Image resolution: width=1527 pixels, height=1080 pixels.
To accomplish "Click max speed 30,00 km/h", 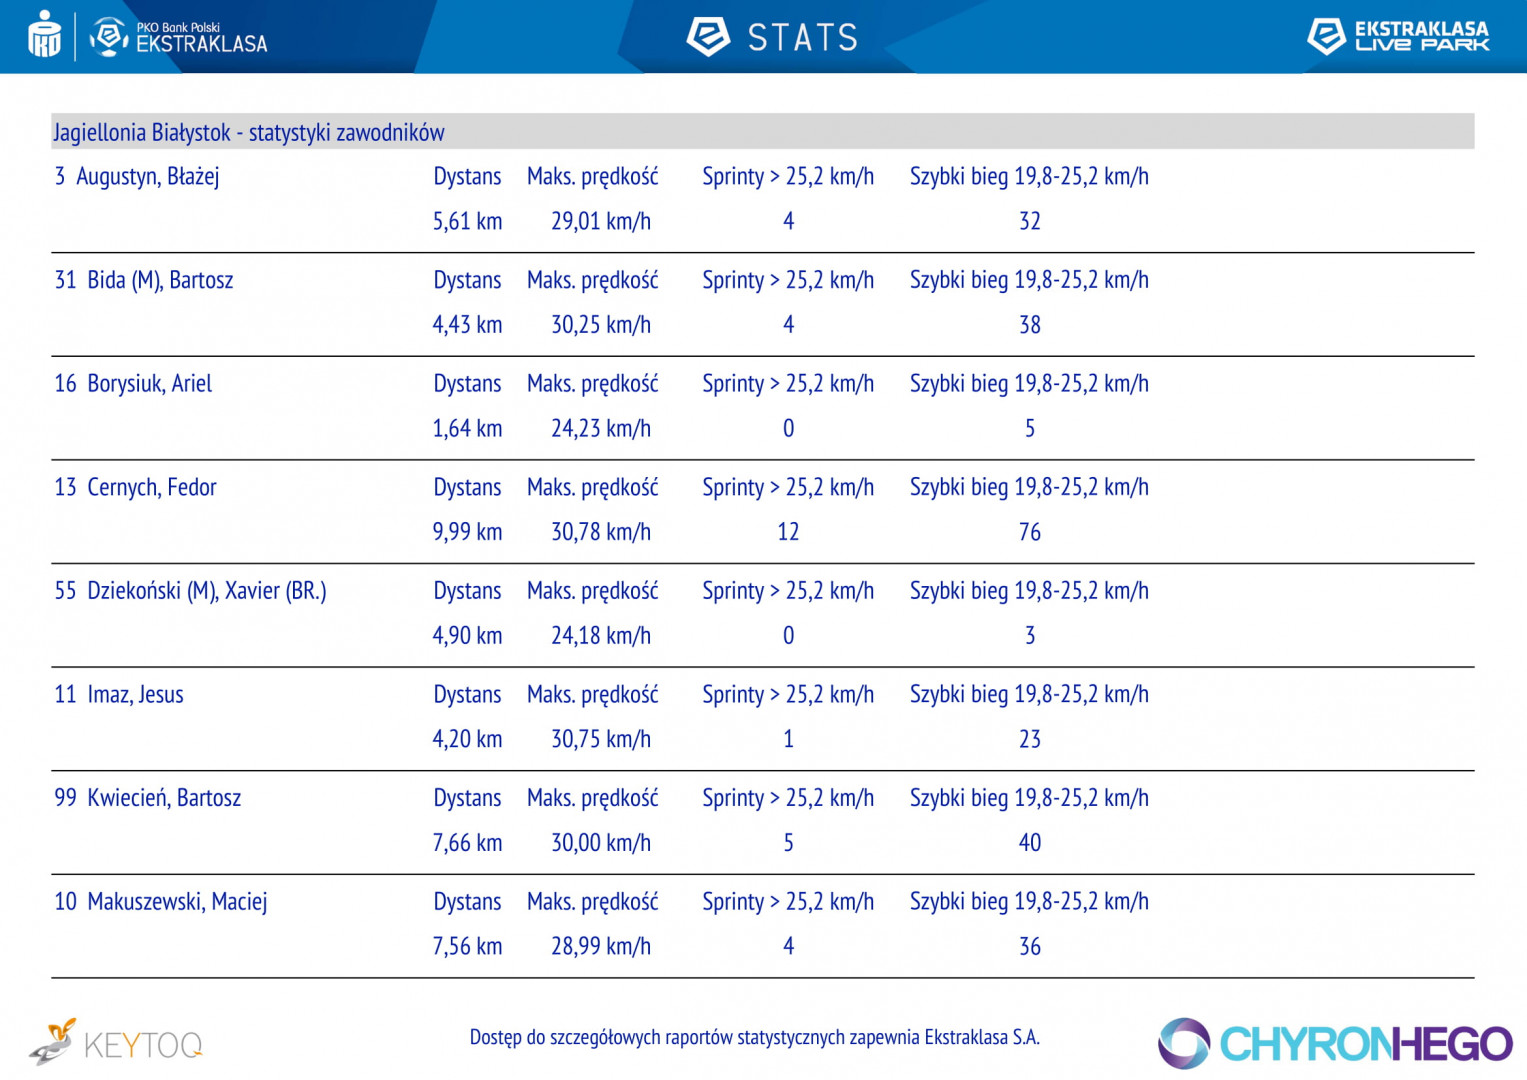I will pos(601,843).
